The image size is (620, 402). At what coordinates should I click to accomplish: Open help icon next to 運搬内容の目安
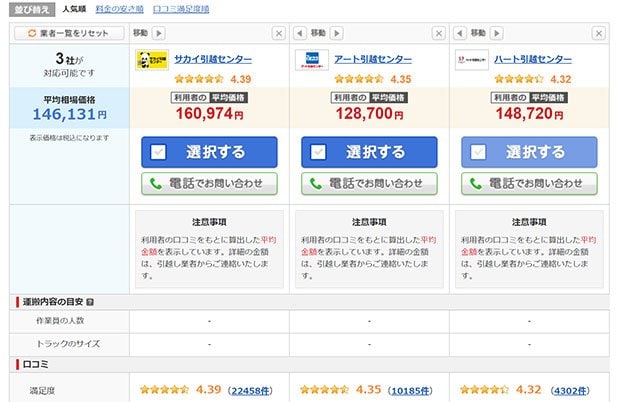pos(90,302)
